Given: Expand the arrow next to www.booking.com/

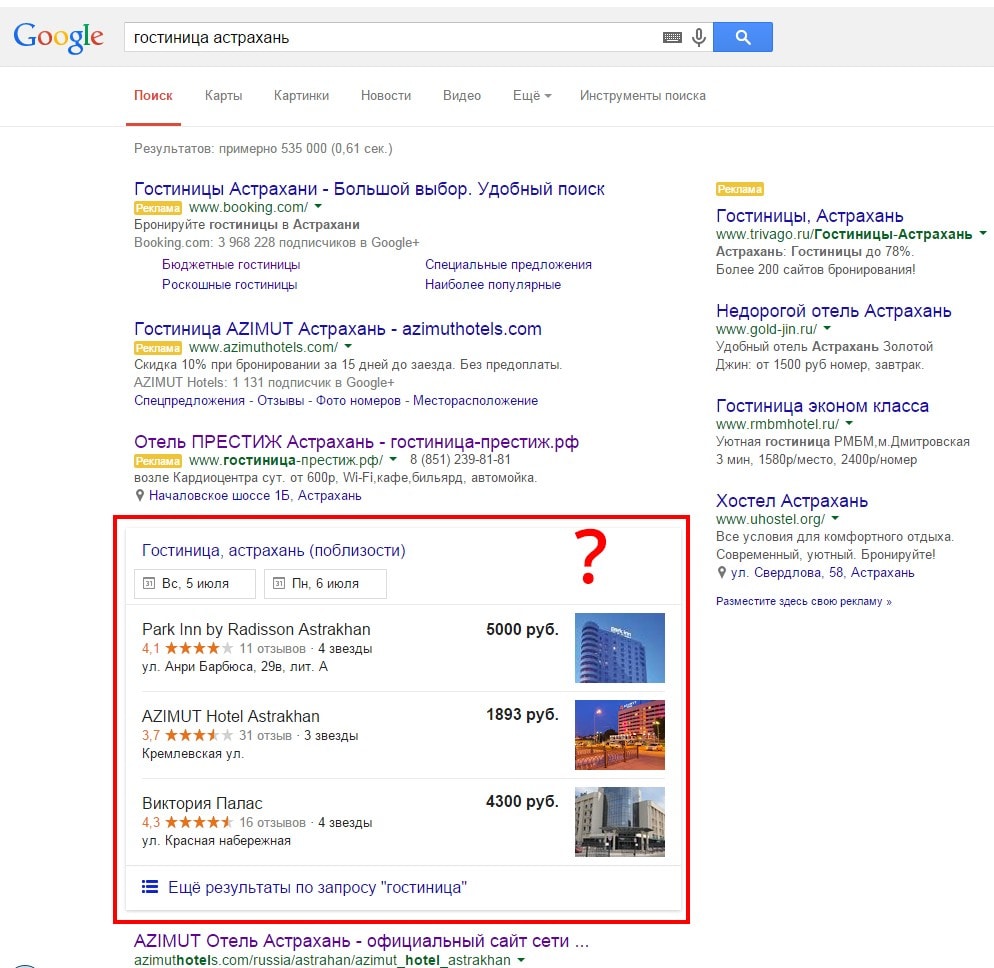Looking at the screenshot, I should [318, 207].
